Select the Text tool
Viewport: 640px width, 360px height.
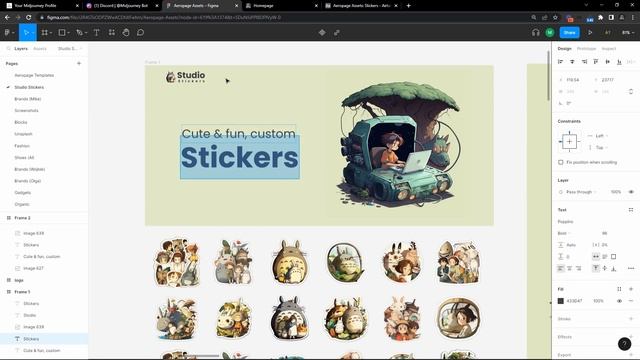pos(96,33)
